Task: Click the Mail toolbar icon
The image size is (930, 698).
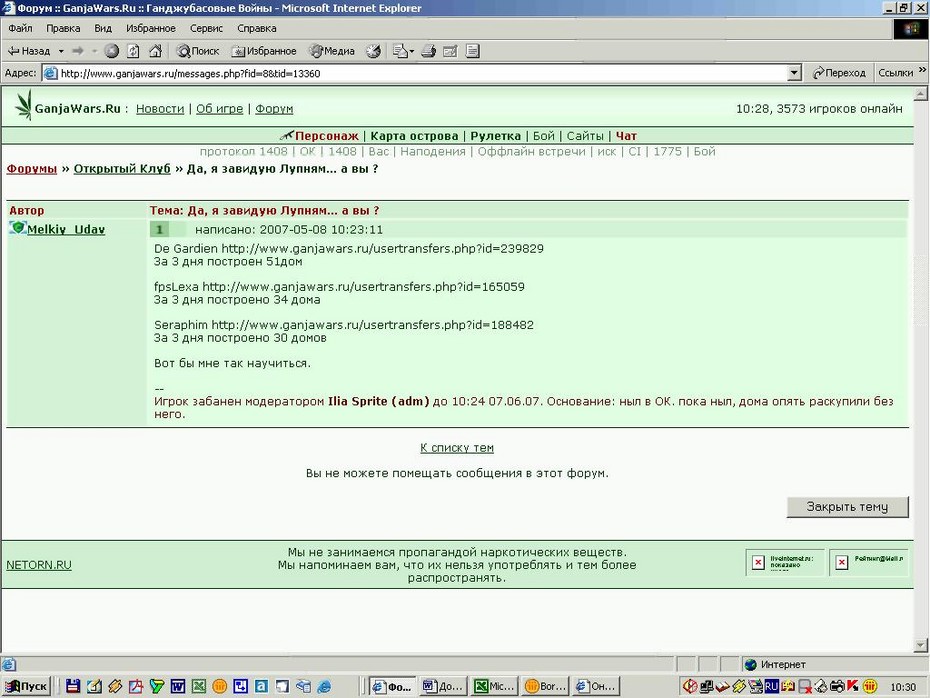Action: pyautogui.click(x=400, y=51)
